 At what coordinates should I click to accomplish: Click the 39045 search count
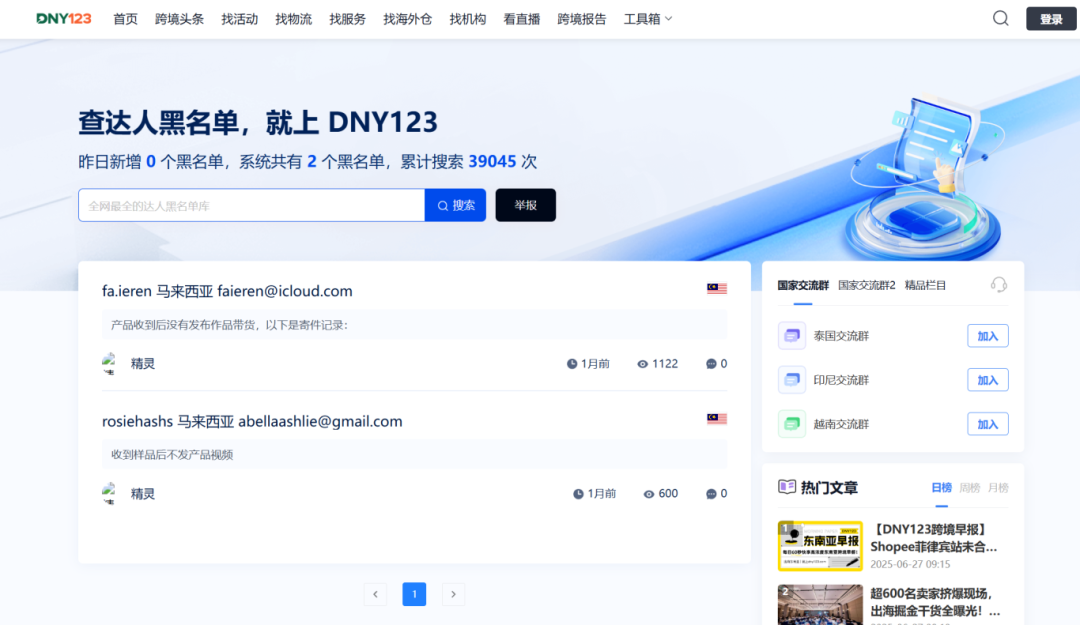pyautogui.click(x=492, y=162)
